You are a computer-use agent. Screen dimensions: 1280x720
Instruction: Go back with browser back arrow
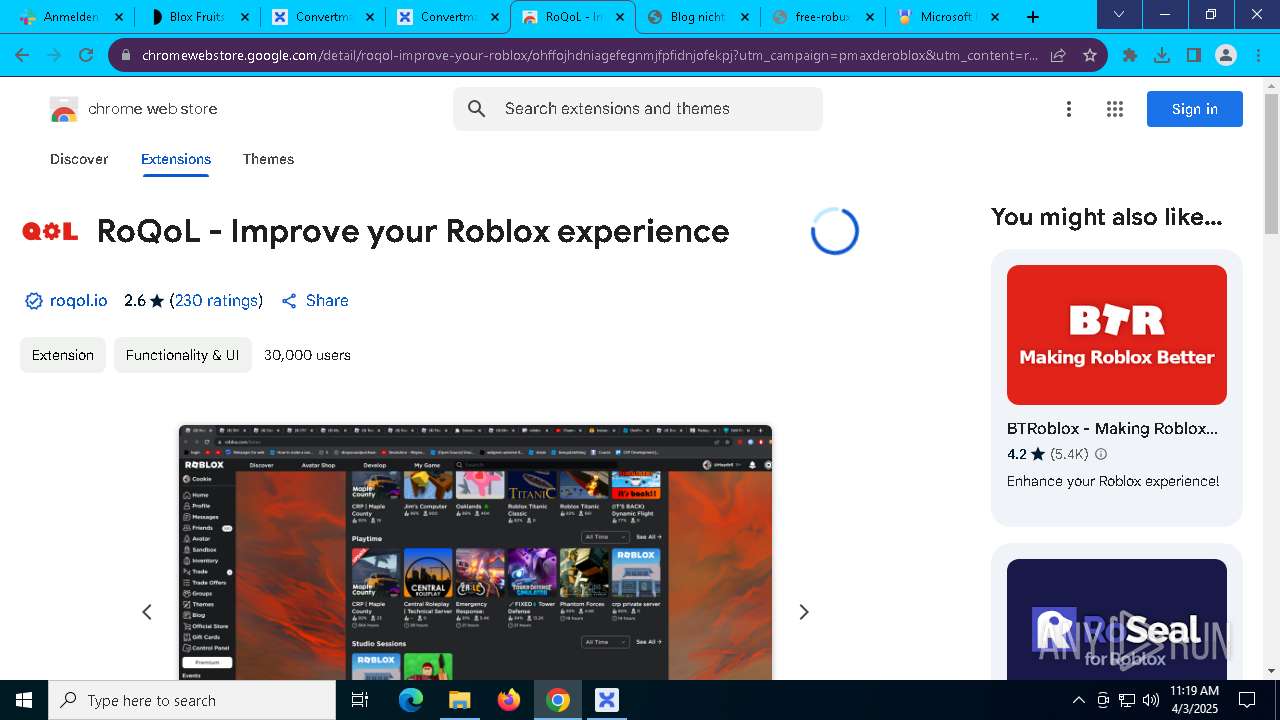(23, 56)
